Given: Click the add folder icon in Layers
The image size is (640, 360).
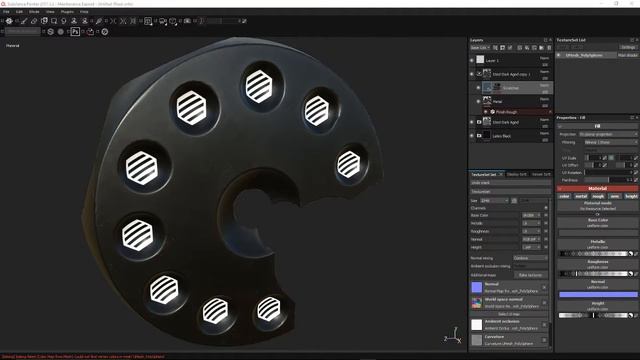Looking at the screenshot, I should (542, 48).
